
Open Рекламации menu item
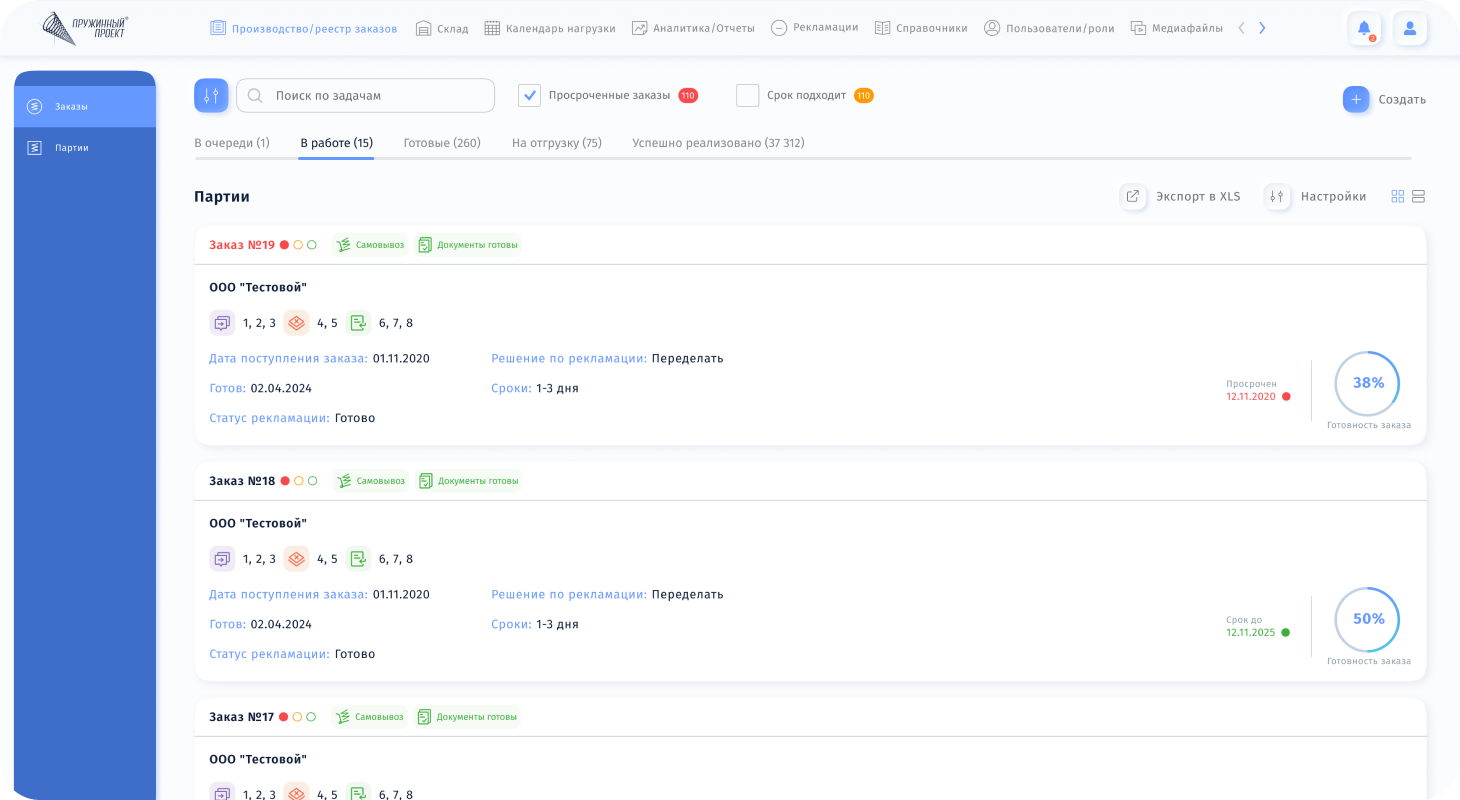[x=815, y=28]
